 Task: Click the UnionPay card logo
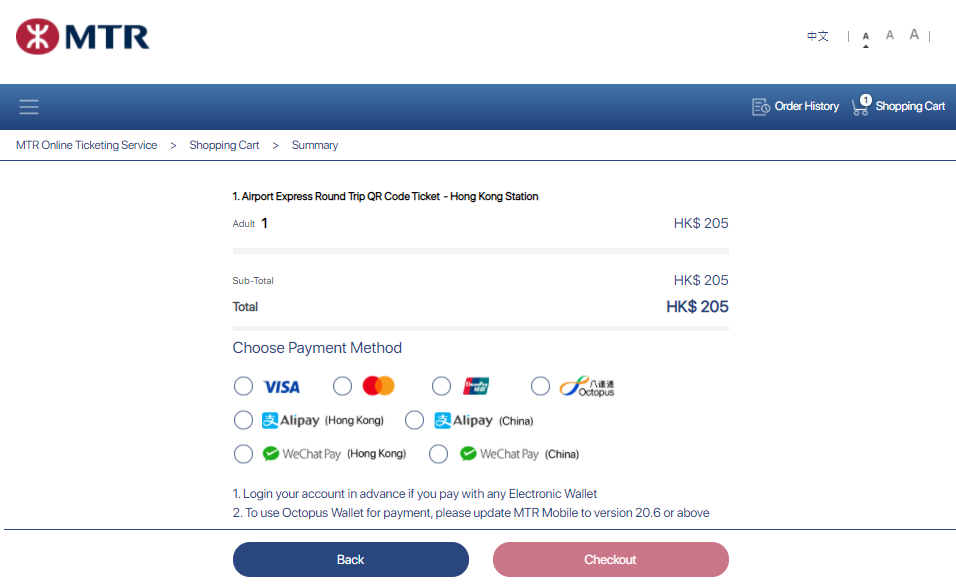tap(477, 385)
